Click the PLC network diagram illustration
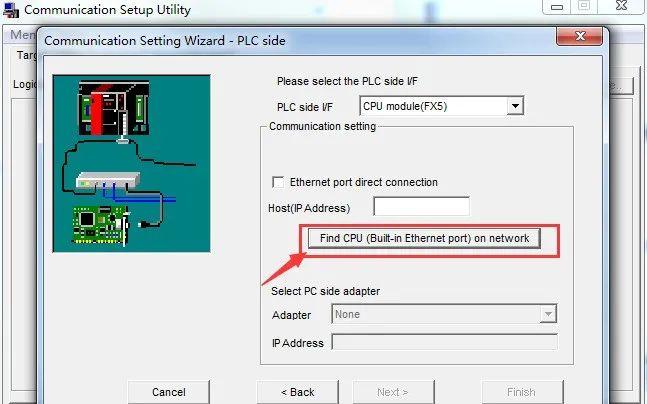Image resolution: width=647 pixels, height=404 pixels. [x=132, y=163]
